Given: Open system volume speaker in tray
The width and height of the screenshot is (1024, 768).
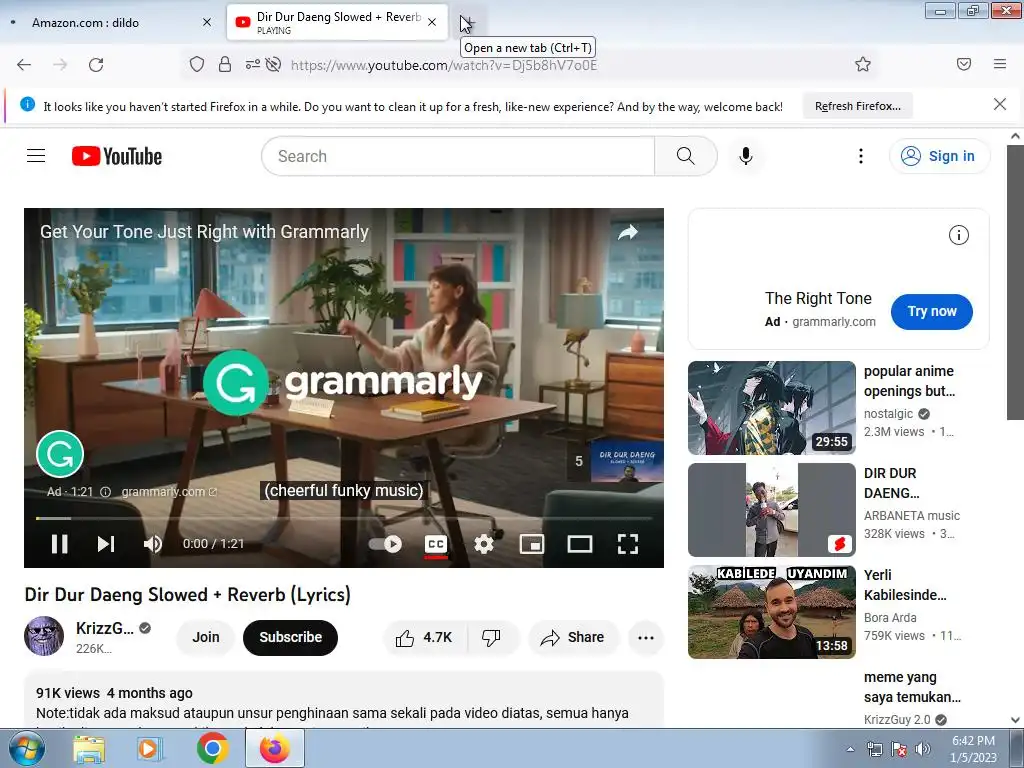Looking at the screenshot, I should (922, 749).
